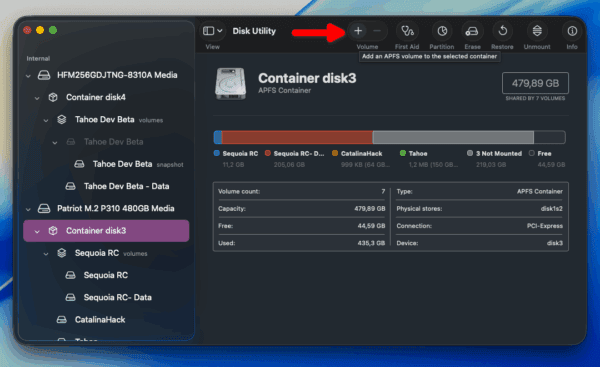Click the minus icon to delete volume

377,31
